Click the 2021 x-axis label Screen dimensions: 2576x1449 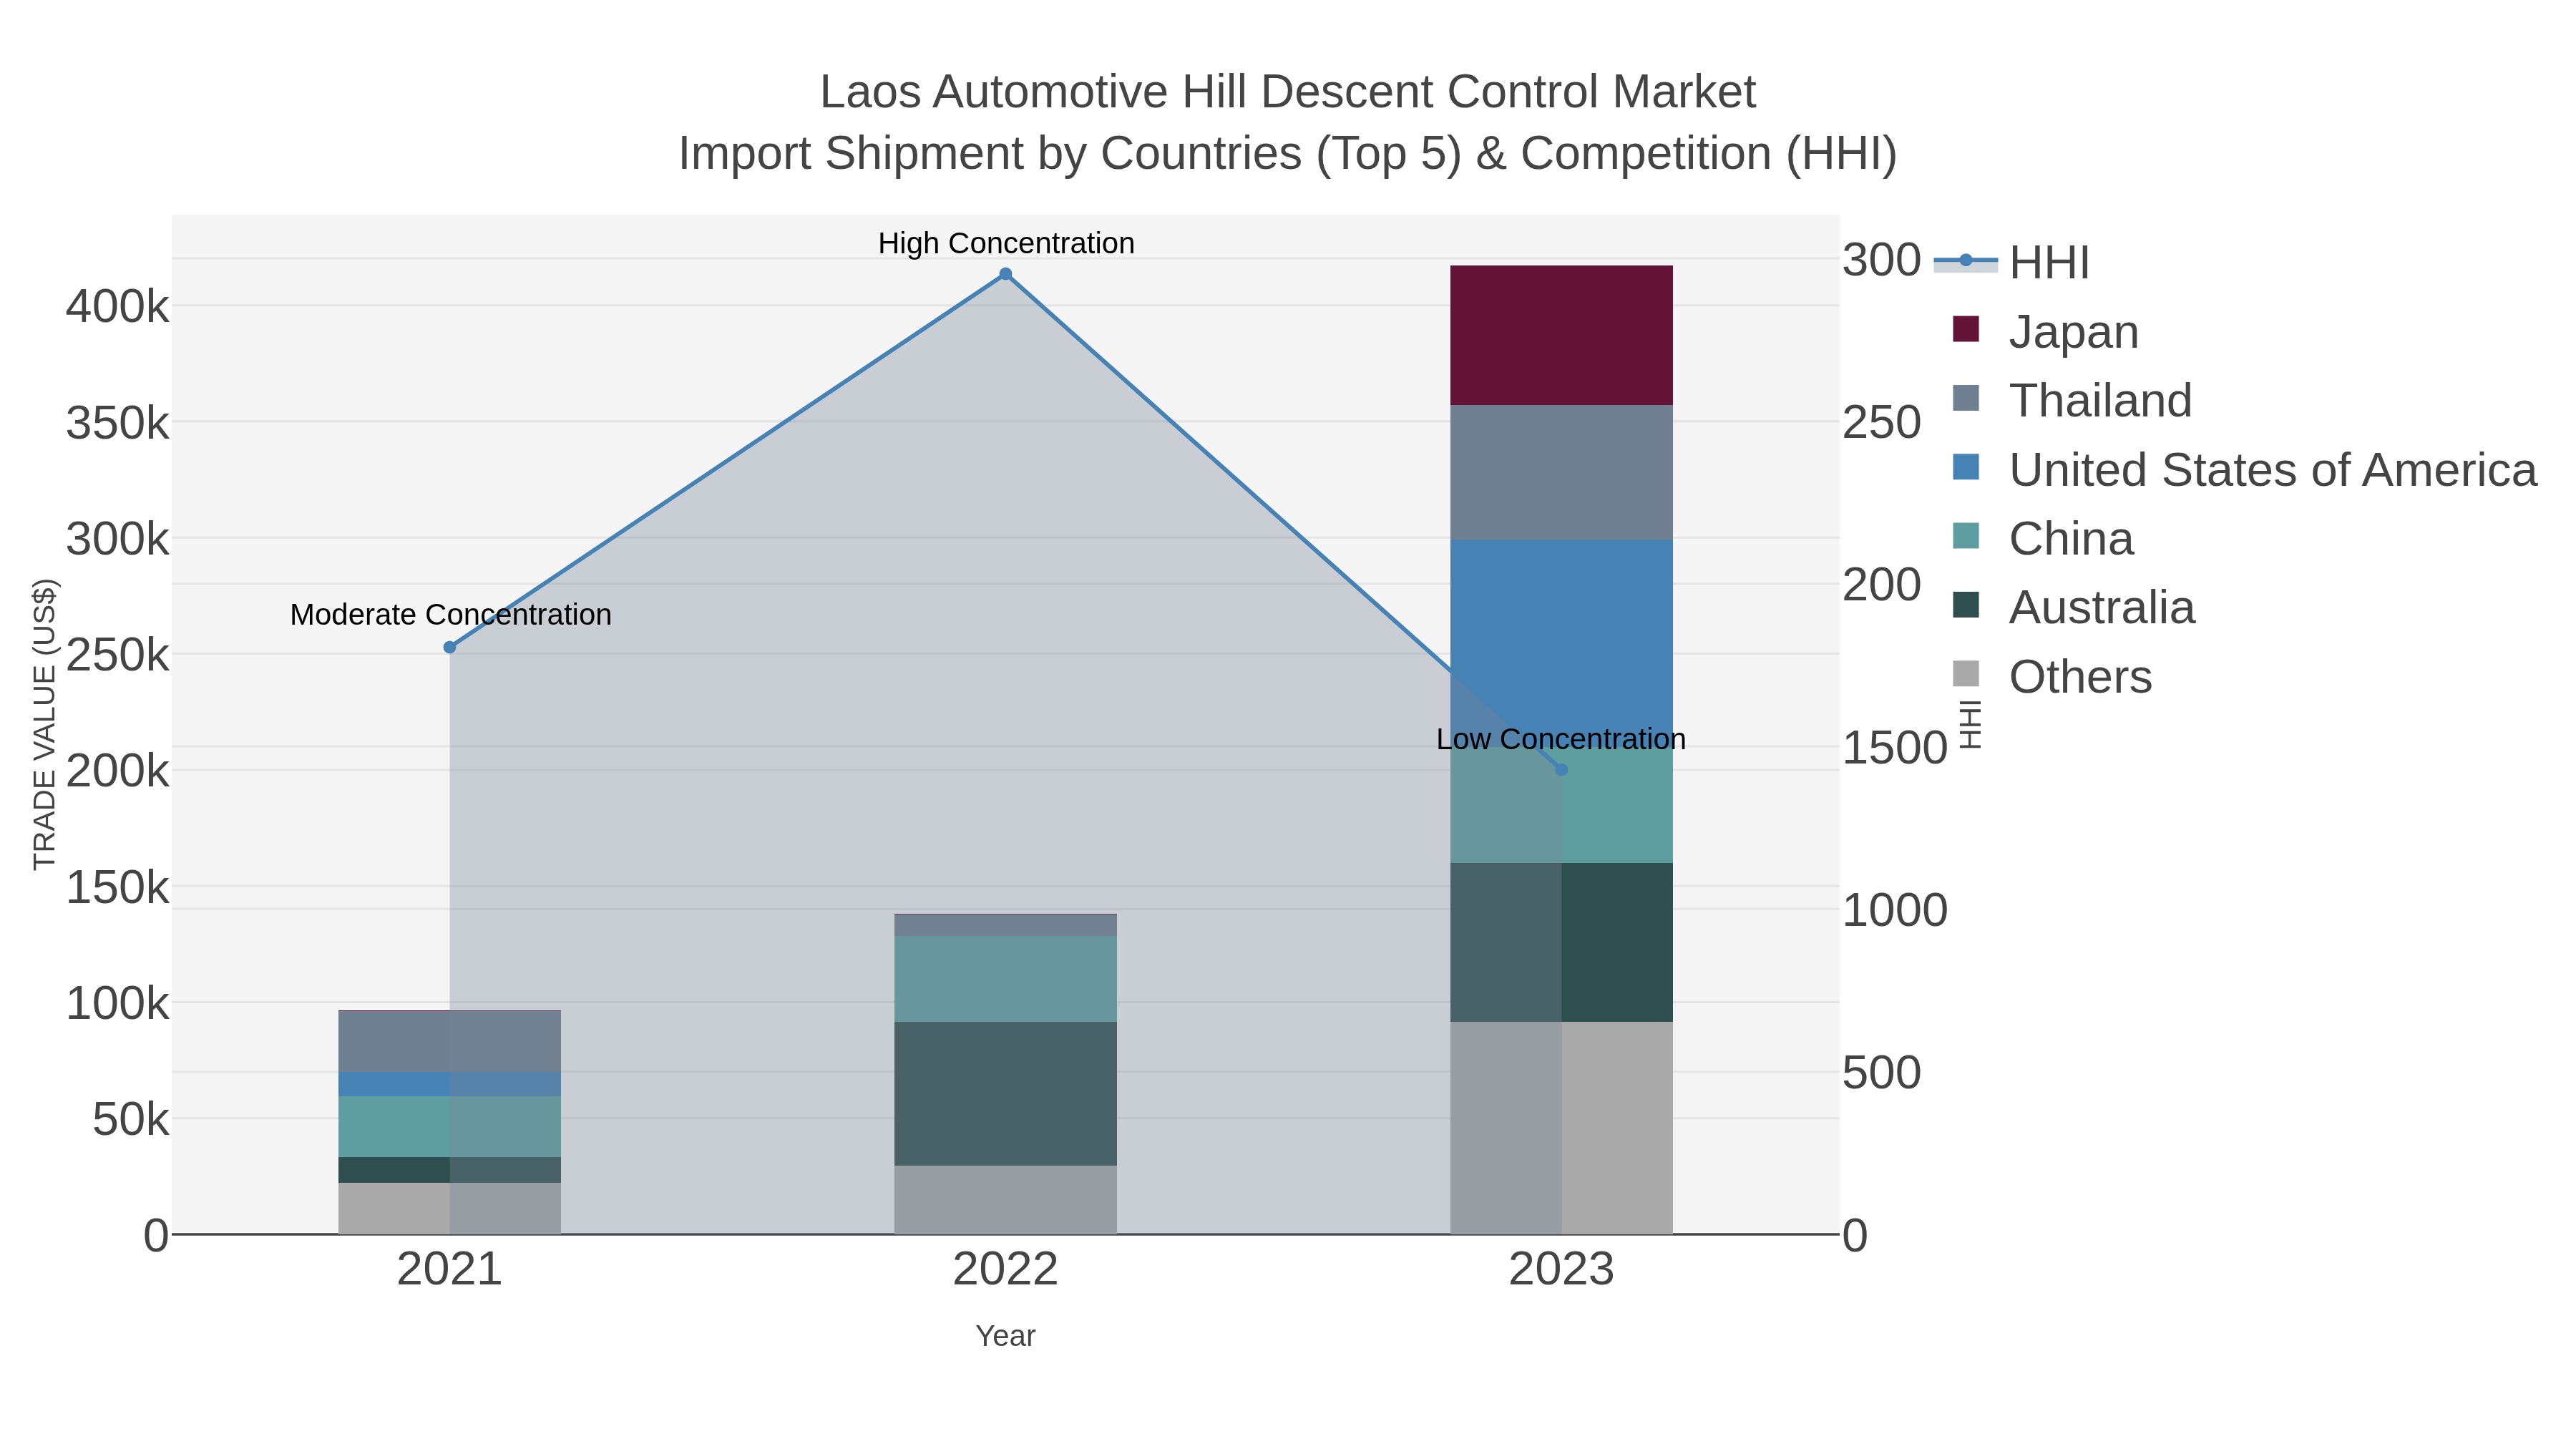450,1270
